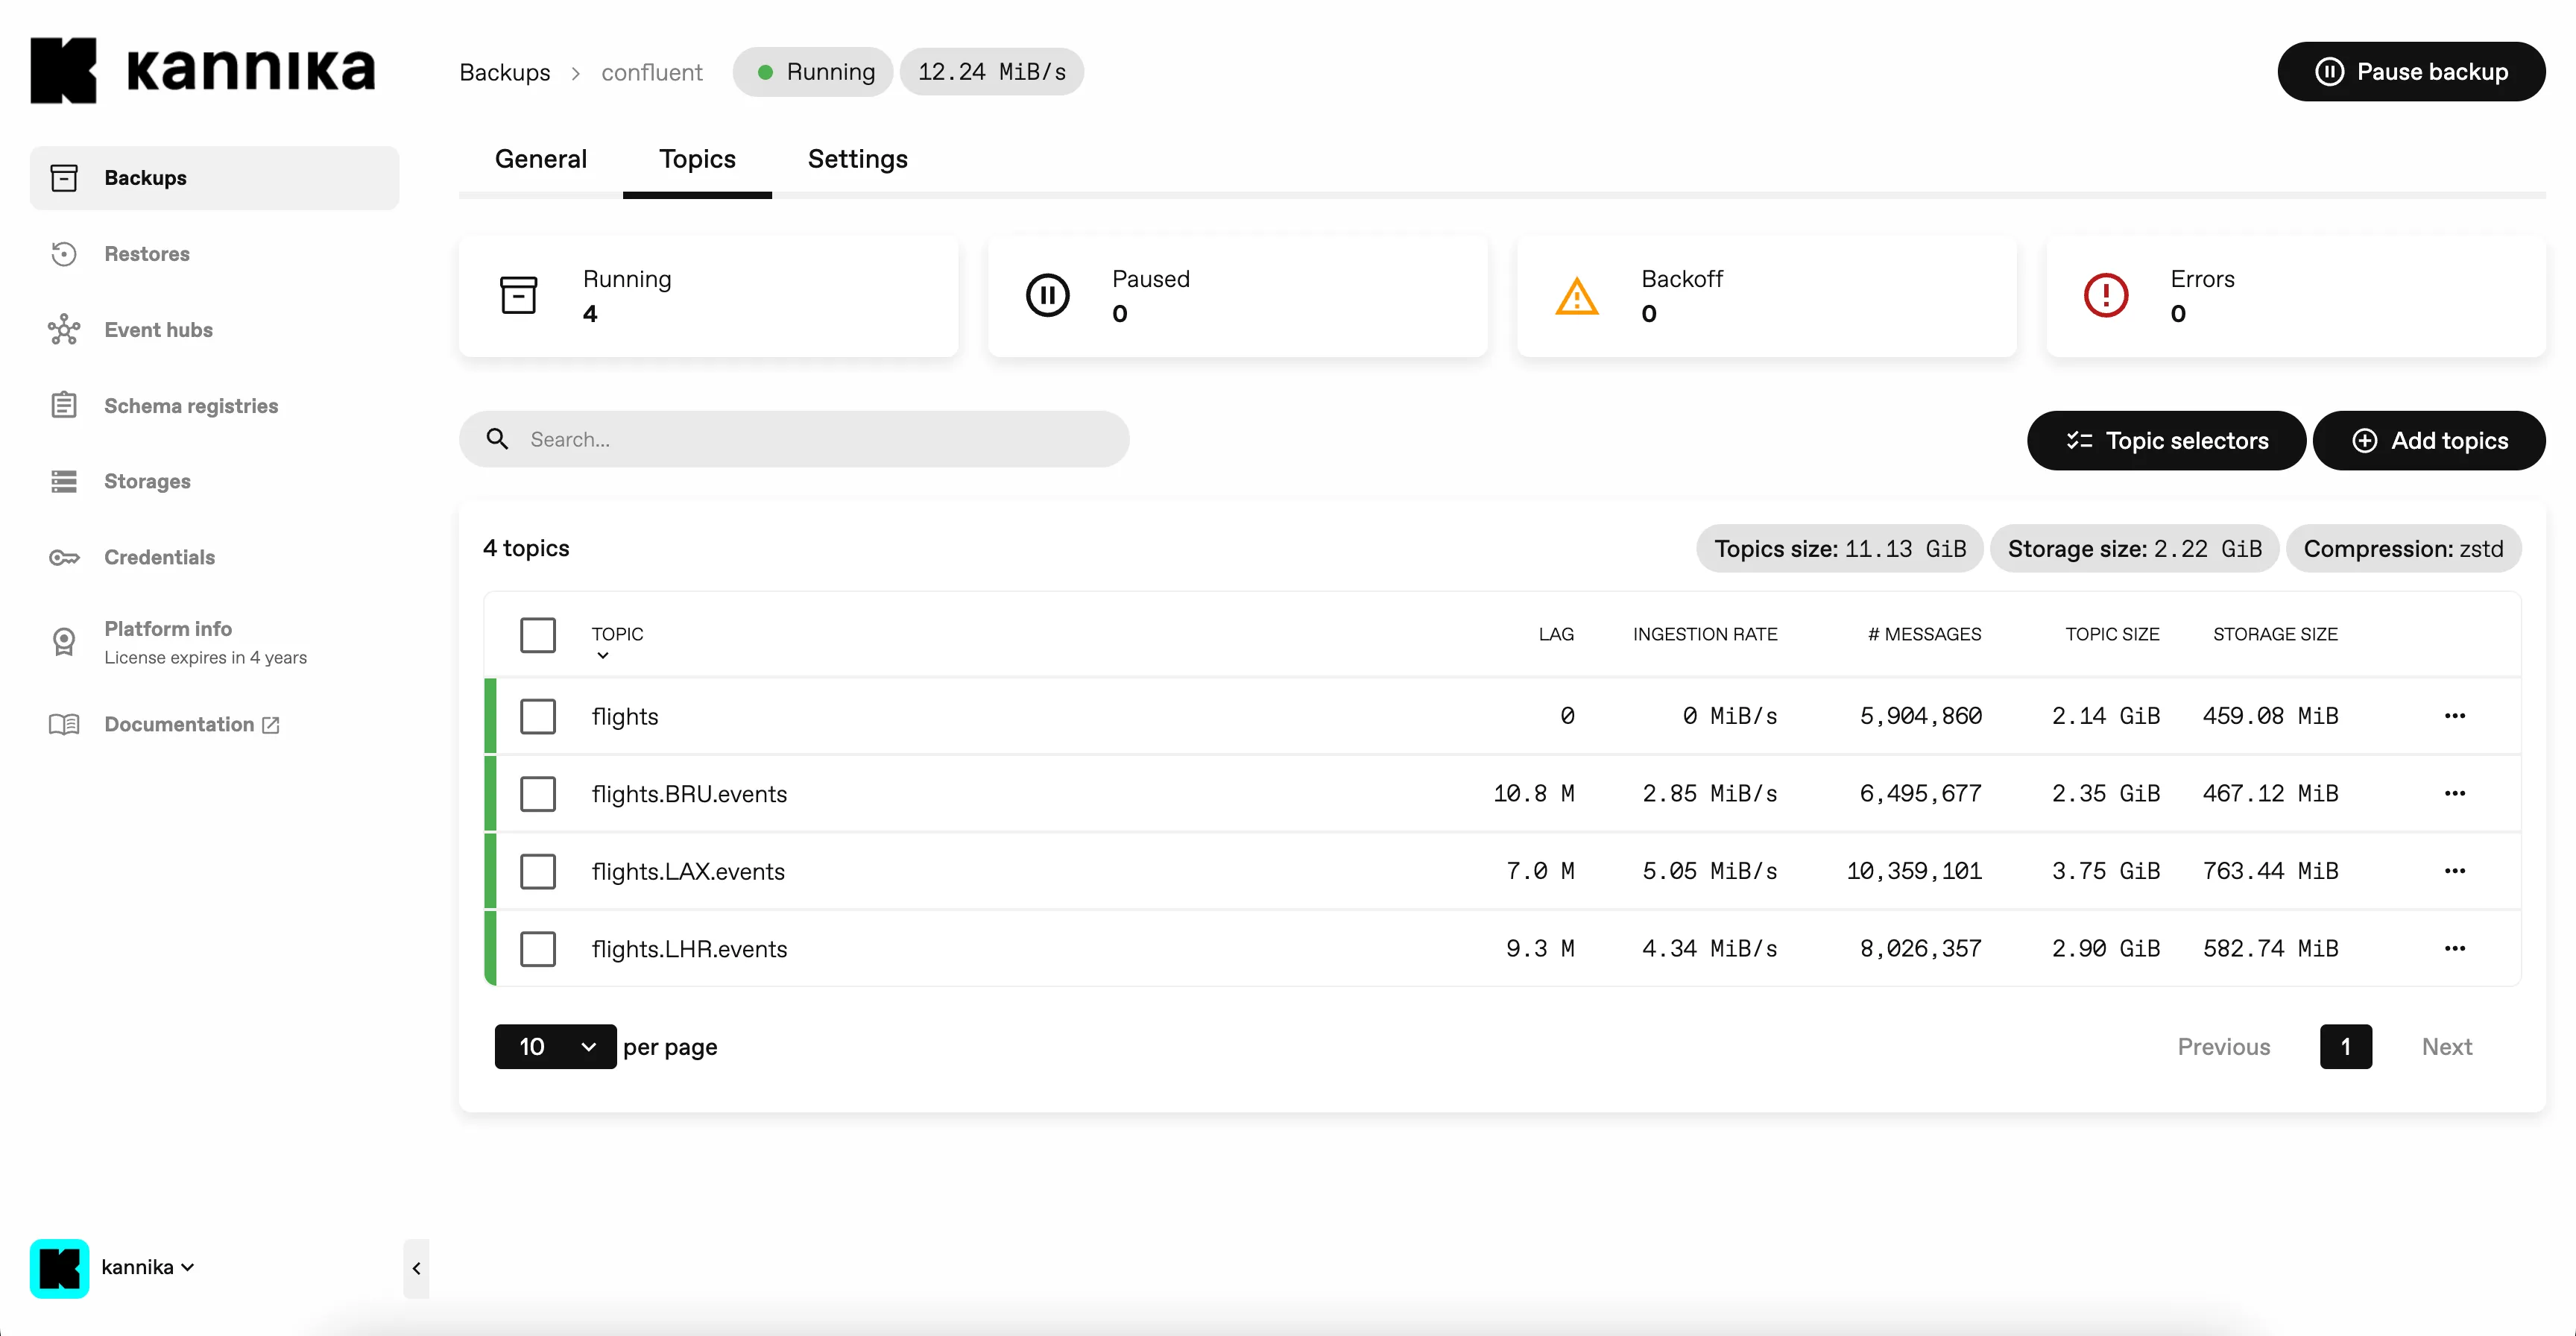Click the Storages stack icon
The image size is (2576, 1336).
click(x=64, y=481)
